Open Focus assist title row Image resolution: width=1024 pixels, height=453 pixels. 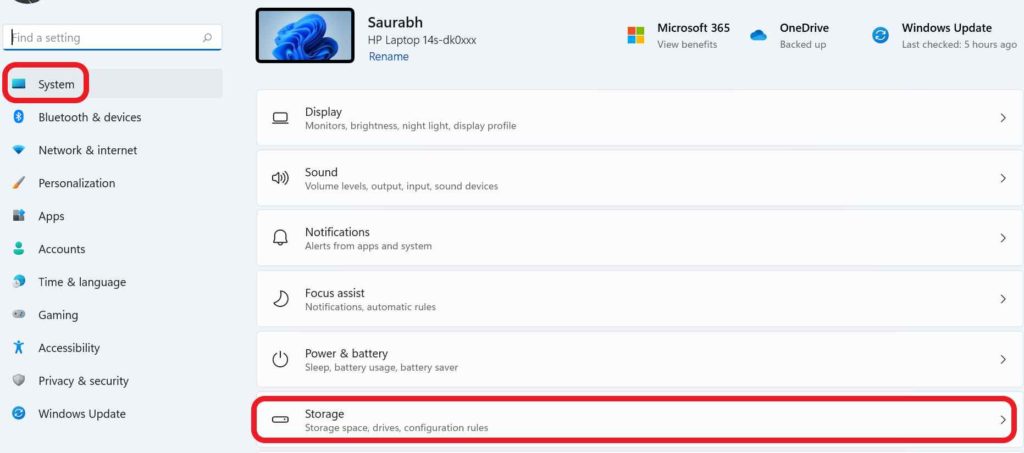(640, 299)
